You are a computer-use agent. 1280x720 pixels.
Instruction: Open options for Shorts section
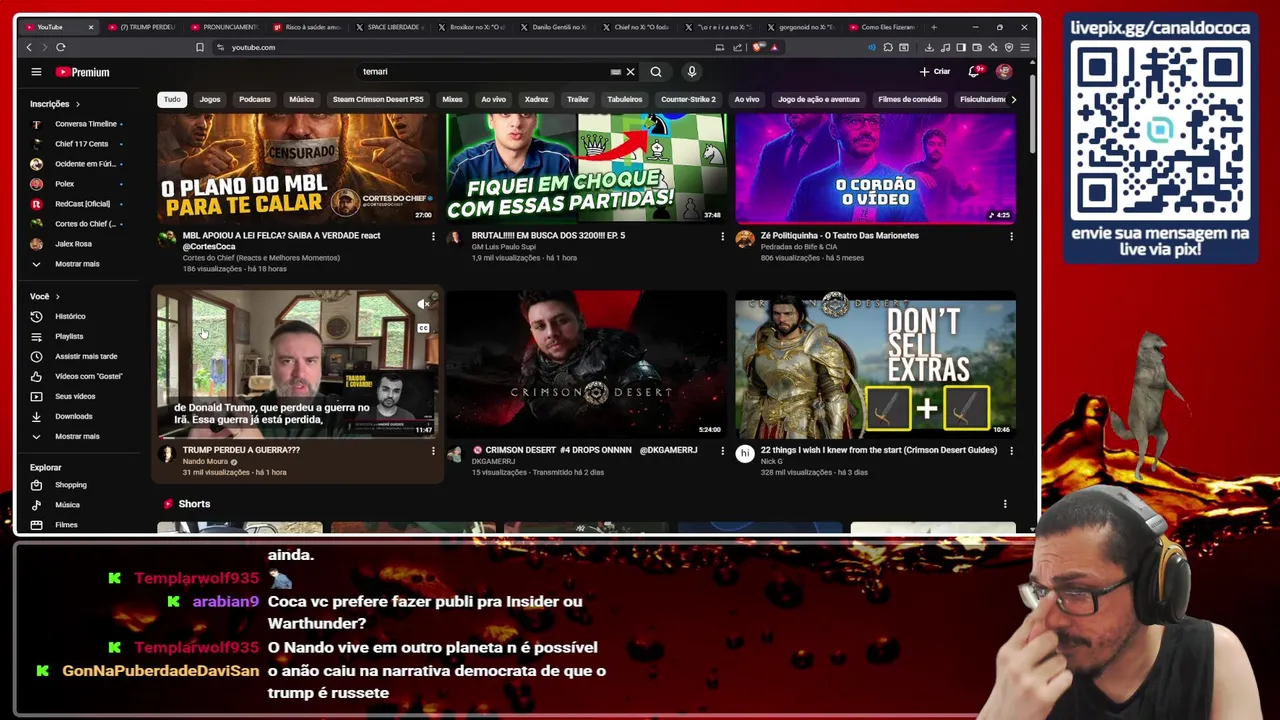coord(1005,504)
